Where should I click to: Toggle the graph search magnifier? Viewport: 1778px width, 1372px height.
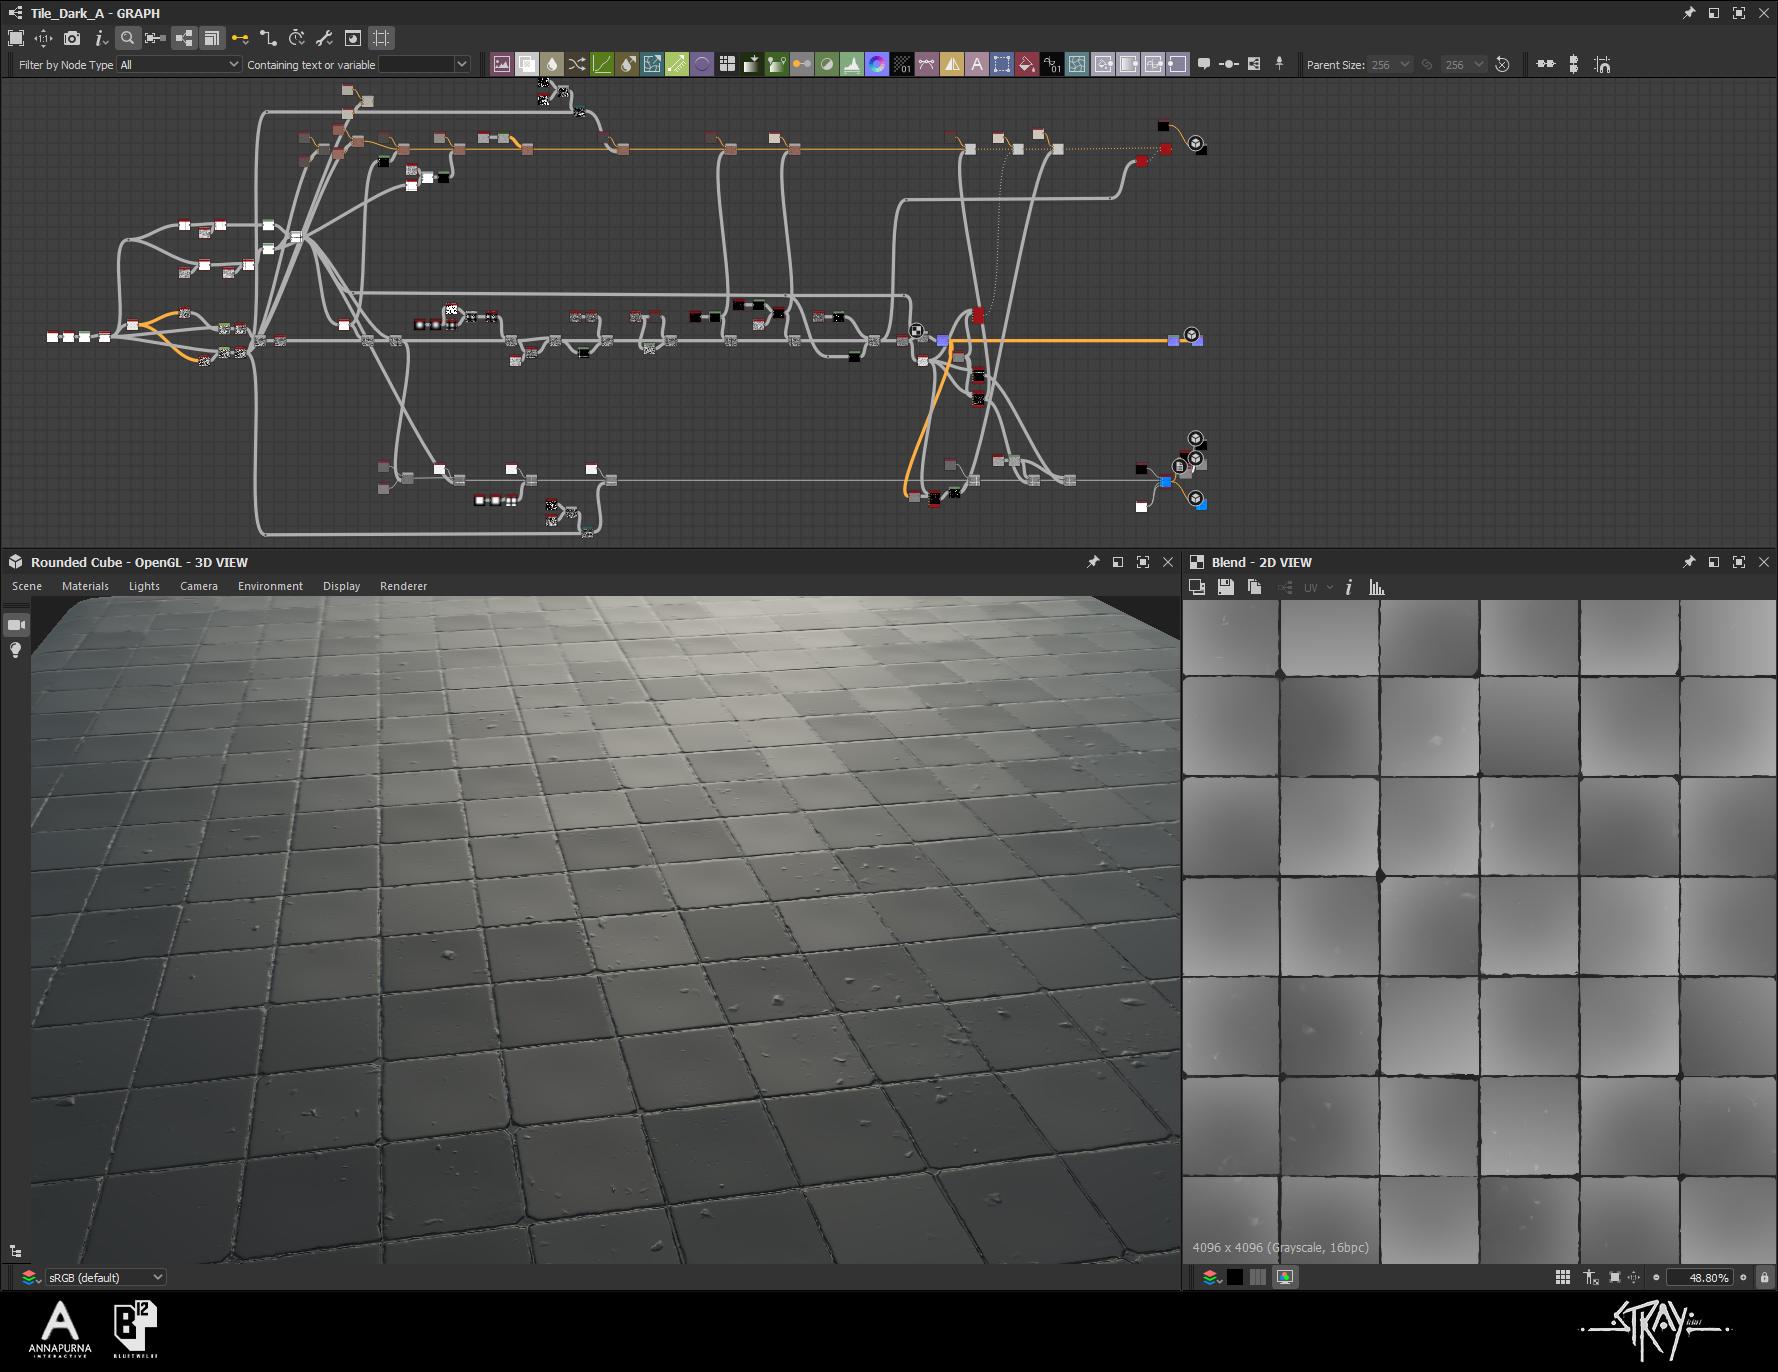click(x=127, y=38)
